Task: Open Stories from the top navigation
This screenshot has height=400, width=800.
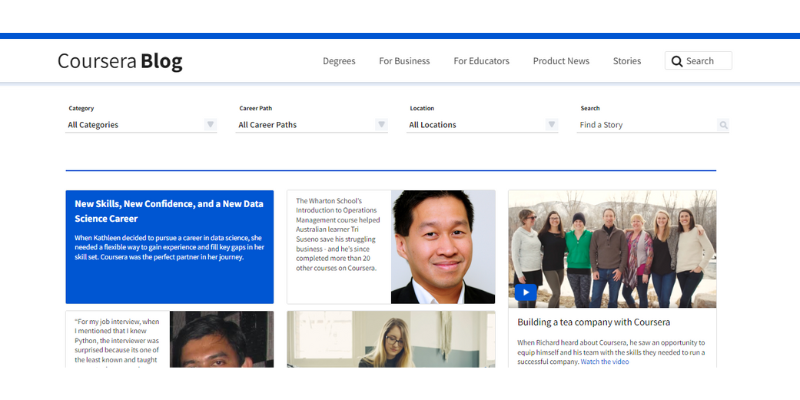Action: [627, 61]
